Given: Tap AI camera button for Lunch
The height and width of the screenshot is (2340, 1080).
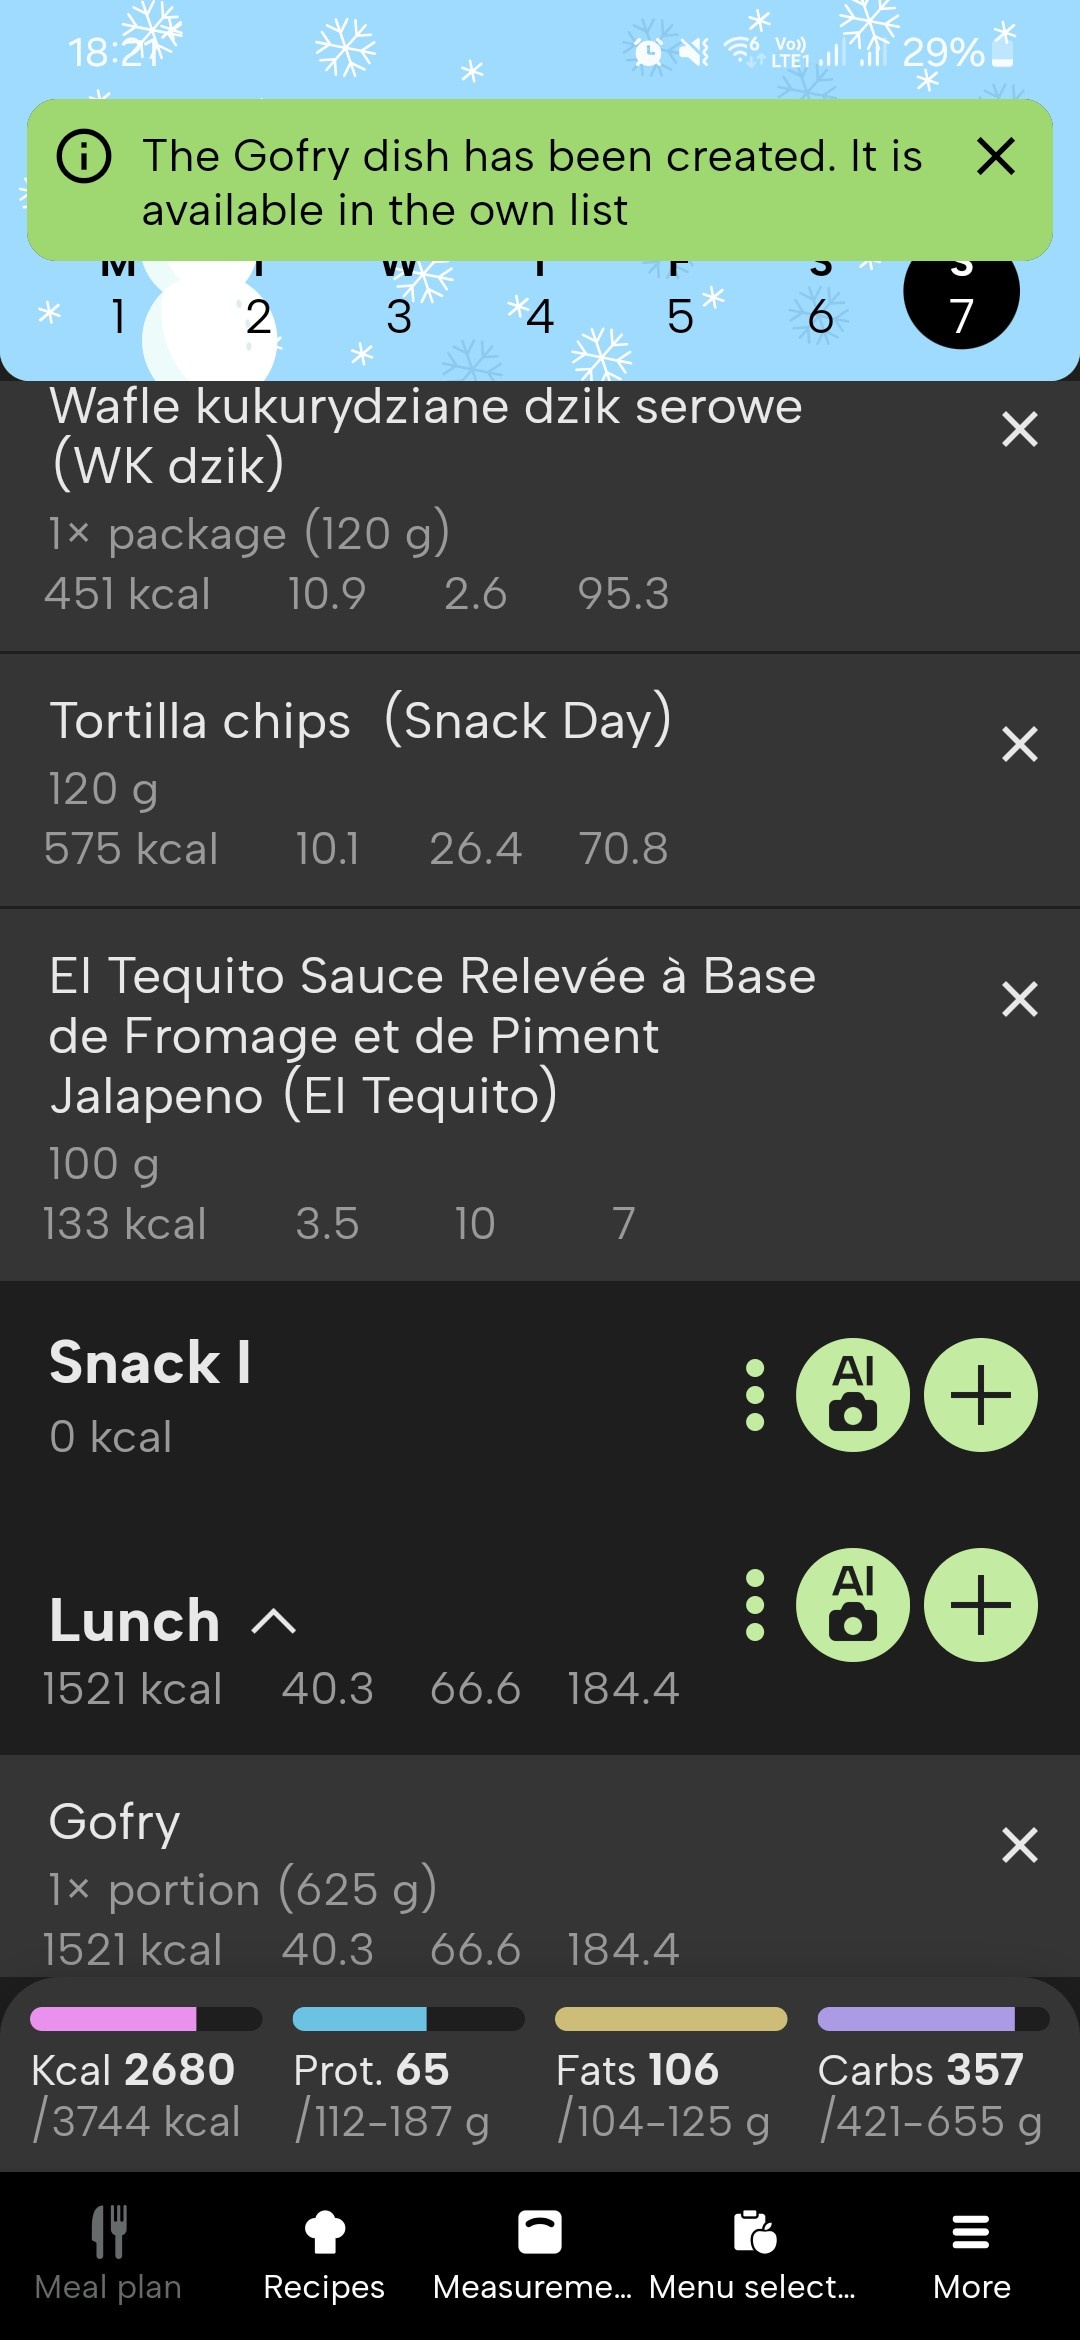Looking at the screenshot, I should (852, 1604).
